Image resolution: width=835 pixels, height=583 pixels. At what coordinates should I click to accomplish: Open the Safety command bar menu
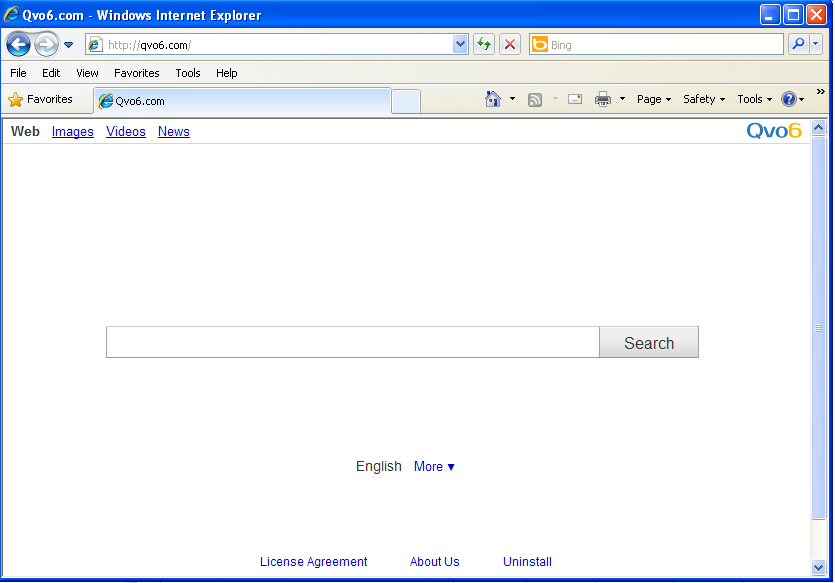click(704, 99)
